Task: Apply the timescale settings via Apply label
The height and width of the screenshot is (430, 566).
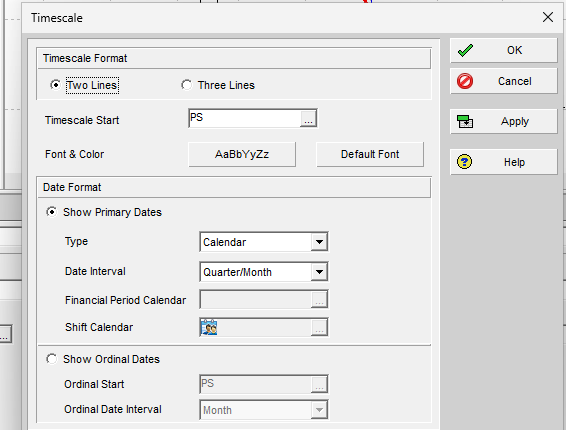Action: 514,121
